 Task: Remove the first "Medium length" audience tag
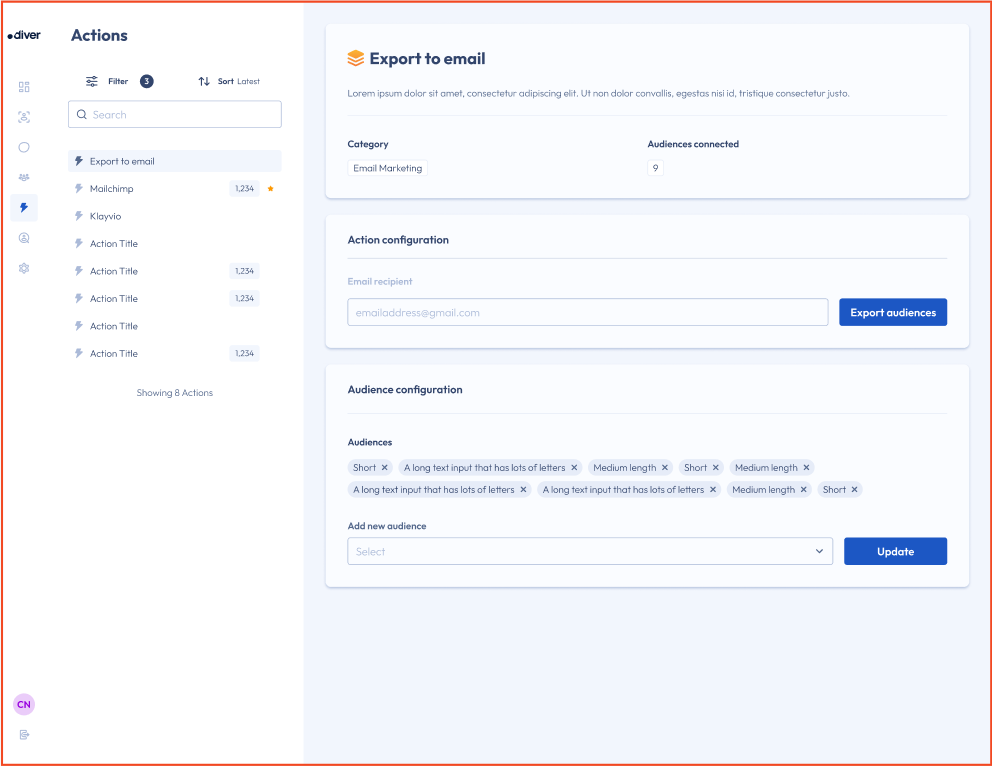(x=665, y=468)
